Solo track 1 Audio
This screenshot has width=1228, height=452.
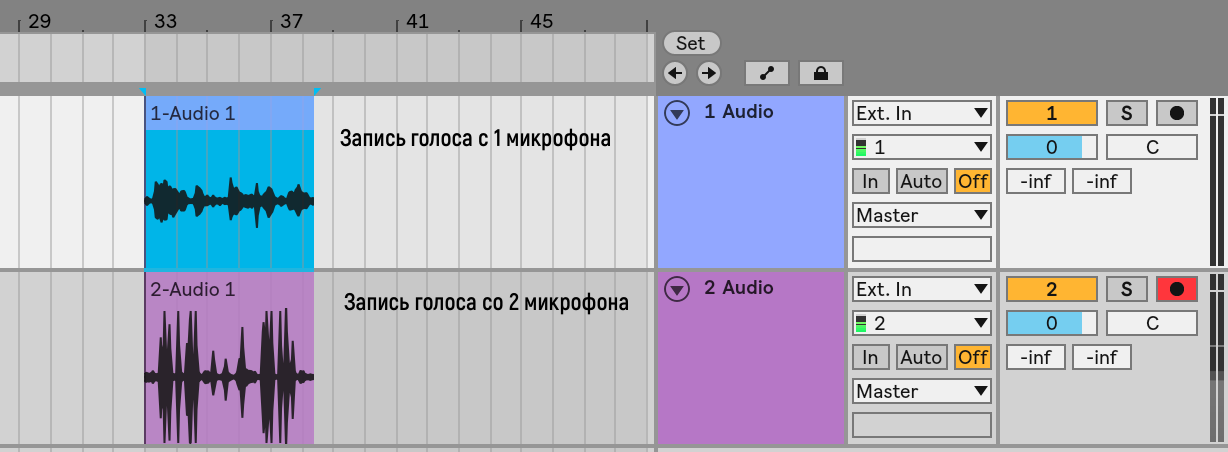(x=1126, y=113)
